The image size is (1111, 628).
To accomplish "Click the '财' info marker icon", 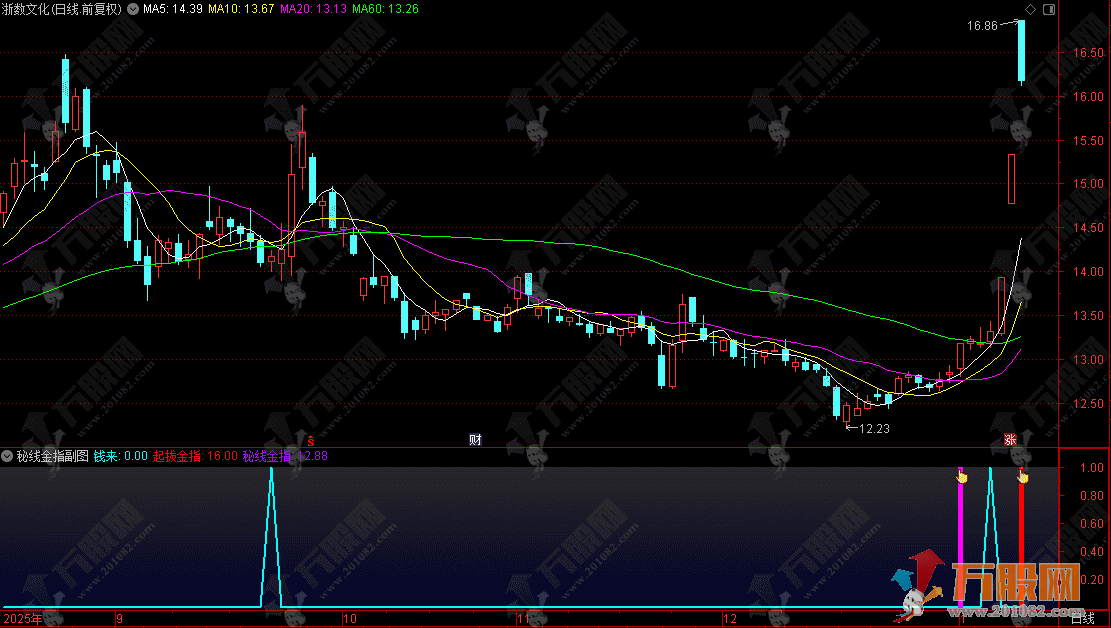I will pos(476,440).
